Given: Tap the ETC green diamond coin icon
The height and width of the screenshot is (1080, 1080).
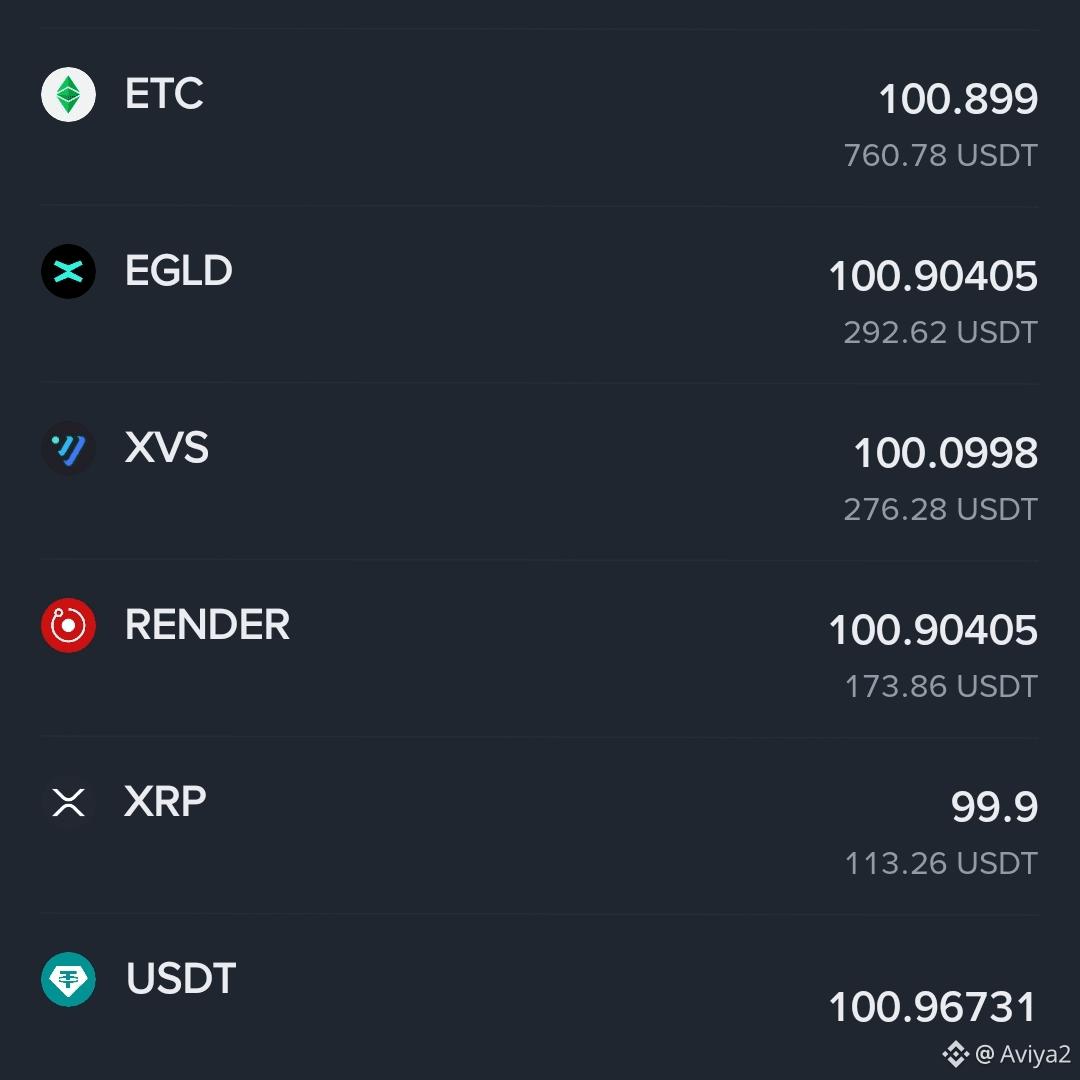Looking at the screenshot, I should (68, 94).
